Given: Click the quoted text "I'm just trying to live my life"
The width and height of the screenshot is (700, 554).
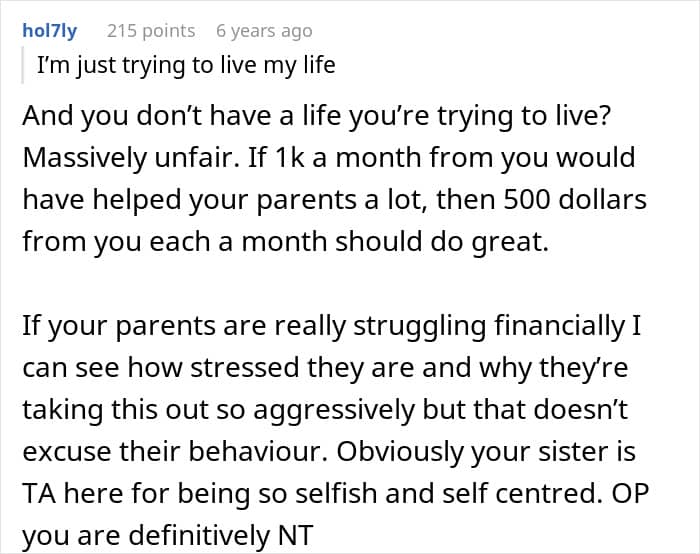Looking at the screenshot, I should pos(186,67).
